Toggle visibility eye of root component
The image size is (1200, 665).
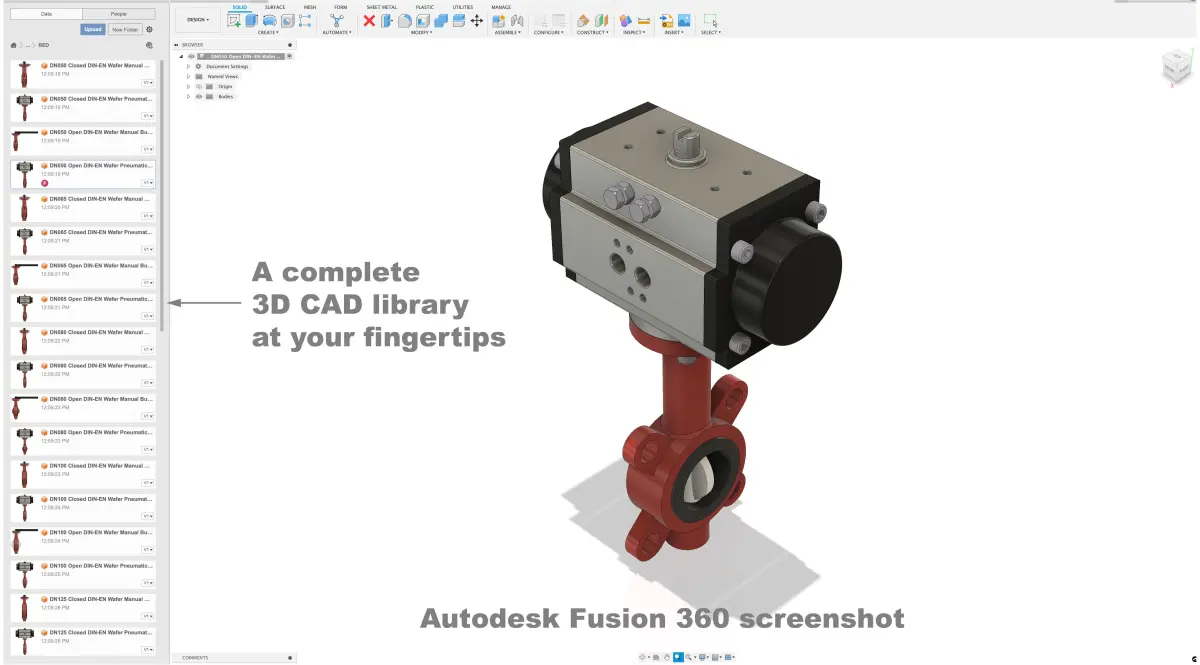(191, 56)
